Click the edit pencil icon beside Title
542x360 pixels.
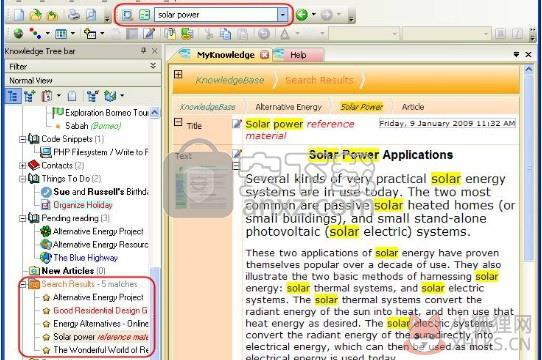click(237, 123)
